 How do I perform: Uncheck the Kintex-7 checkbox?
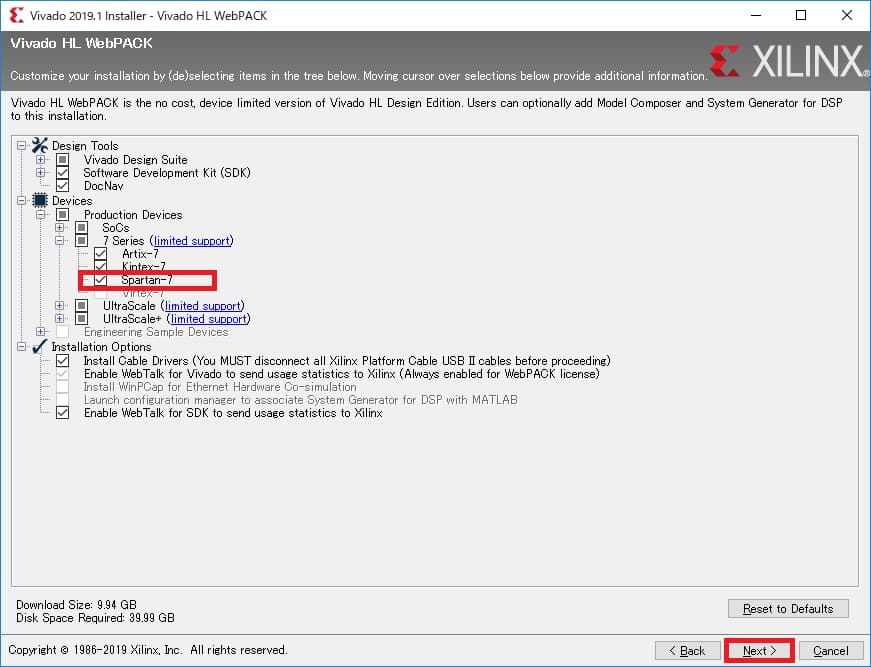tap(101, 266)
